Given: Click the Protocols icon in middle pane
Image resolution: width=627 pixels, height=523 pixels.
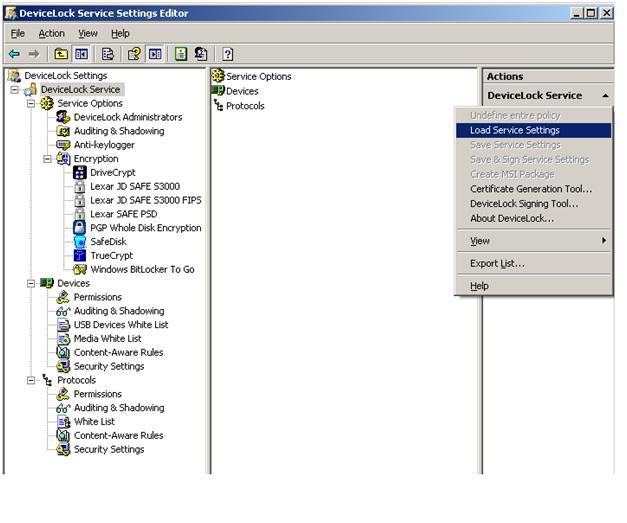Looking at the screenshot, I should pyautogui.click(x=218, y=106).
